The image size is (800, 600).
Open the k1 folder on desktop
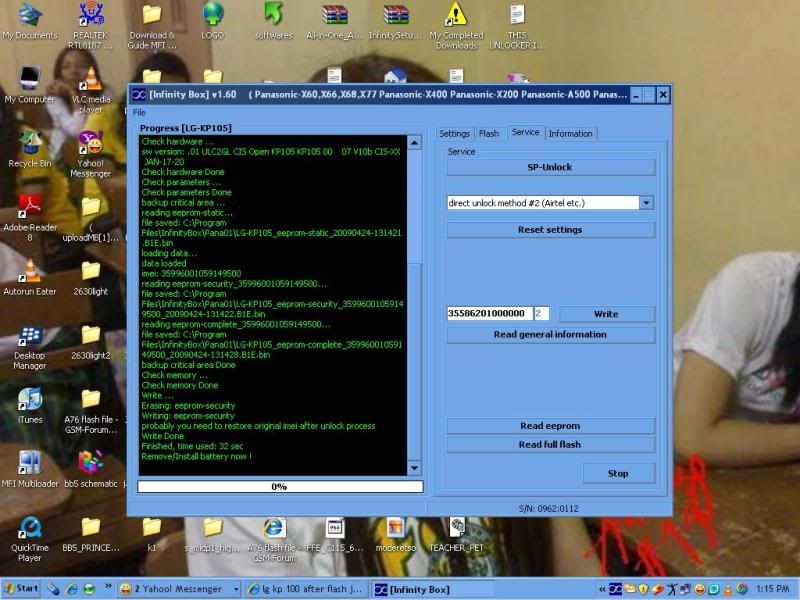[x=152, y=534]
